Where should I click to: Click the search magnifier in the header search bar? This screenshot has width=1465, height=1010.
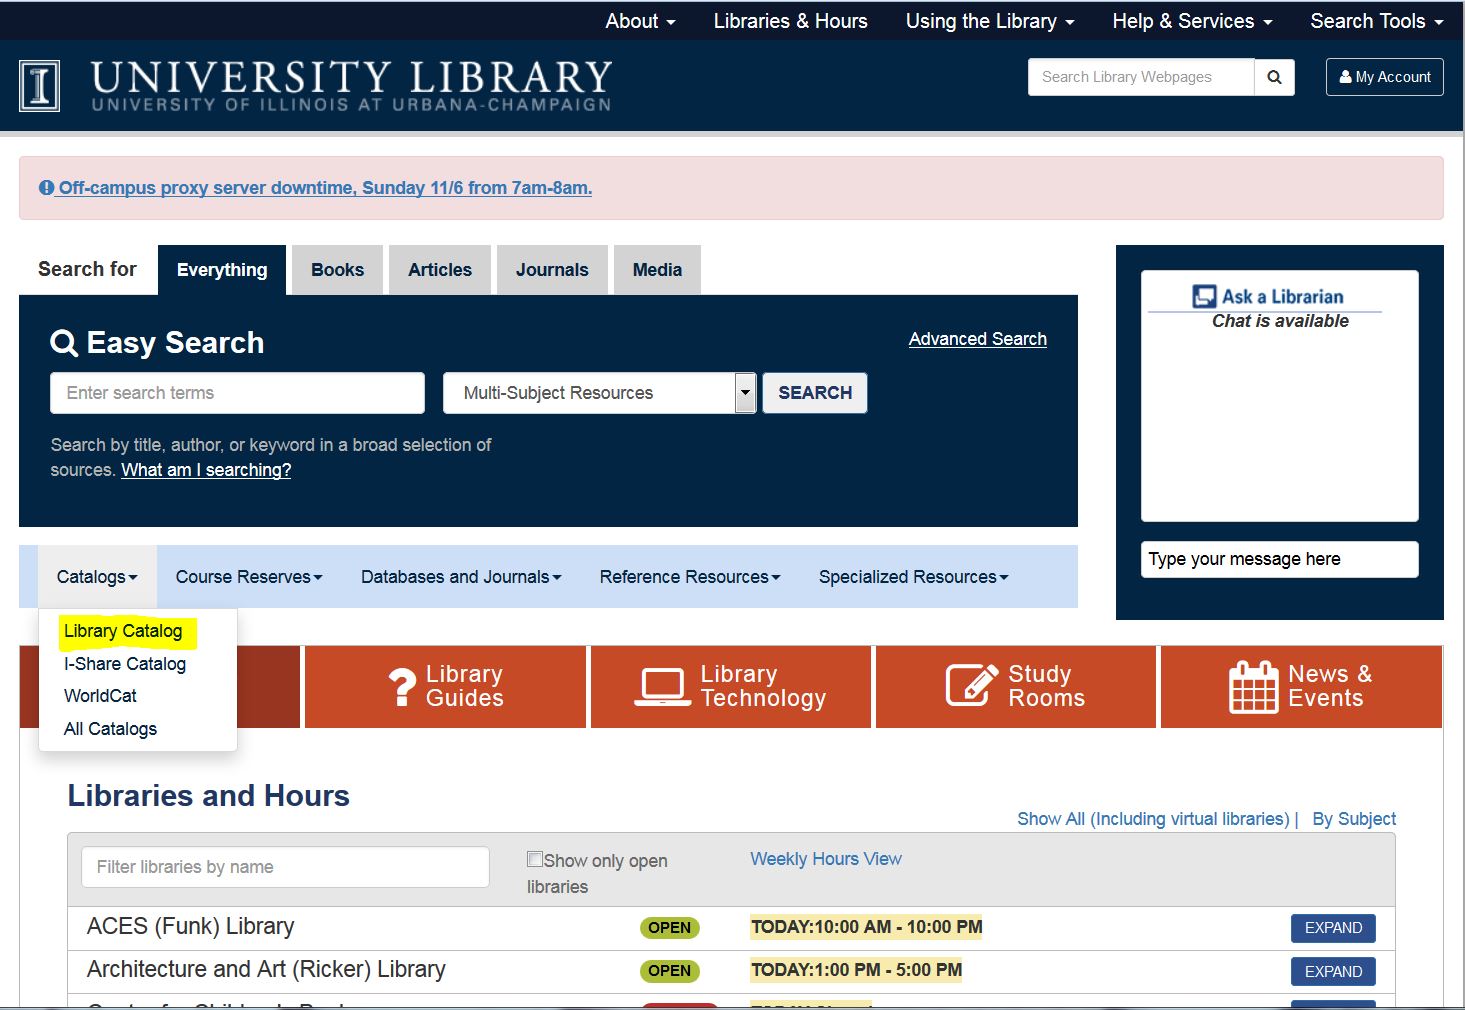(x=1274, y=77)
